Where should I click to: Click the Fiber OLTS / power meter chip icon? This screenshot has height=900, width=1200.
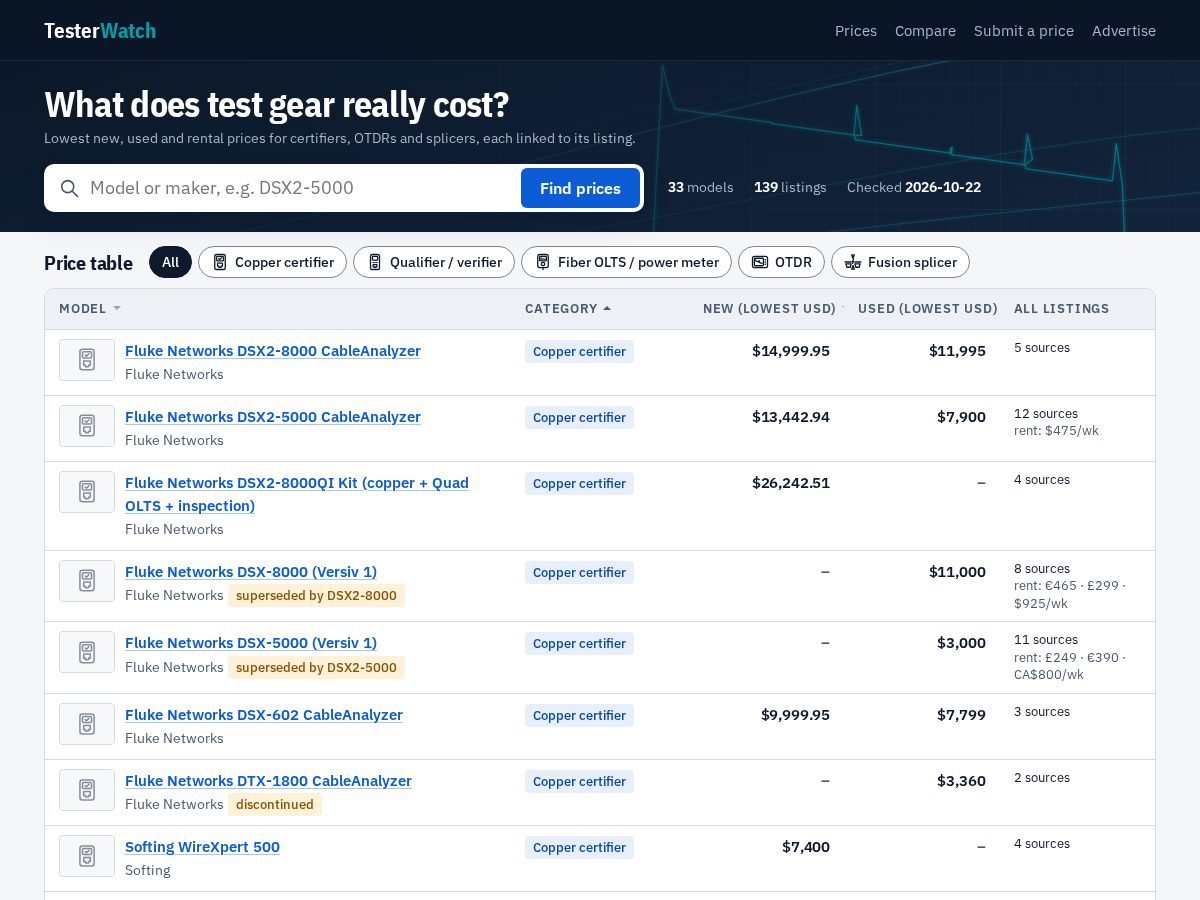[543, 262]
